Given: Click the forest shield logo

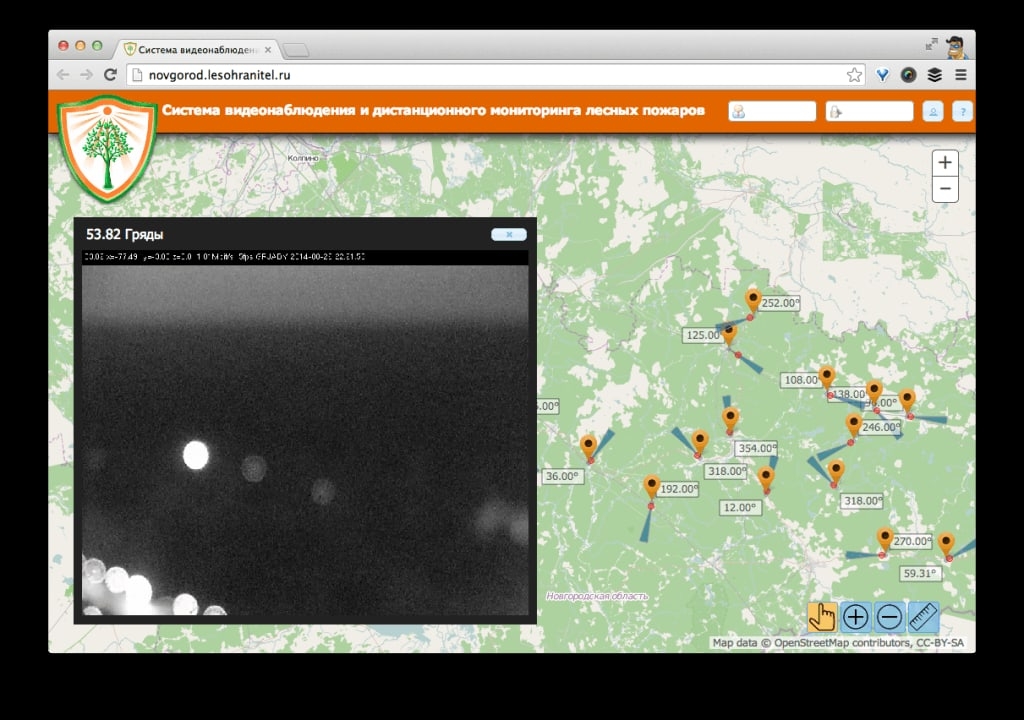Looking at the screenshot, I should coord(107,146).
